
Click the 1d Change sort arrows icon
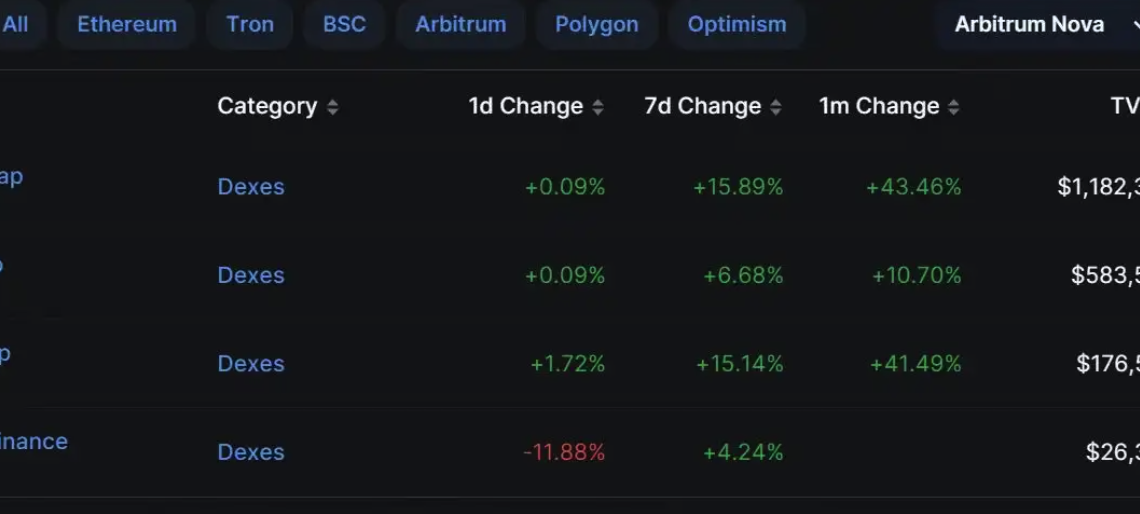tap(598, 107)
